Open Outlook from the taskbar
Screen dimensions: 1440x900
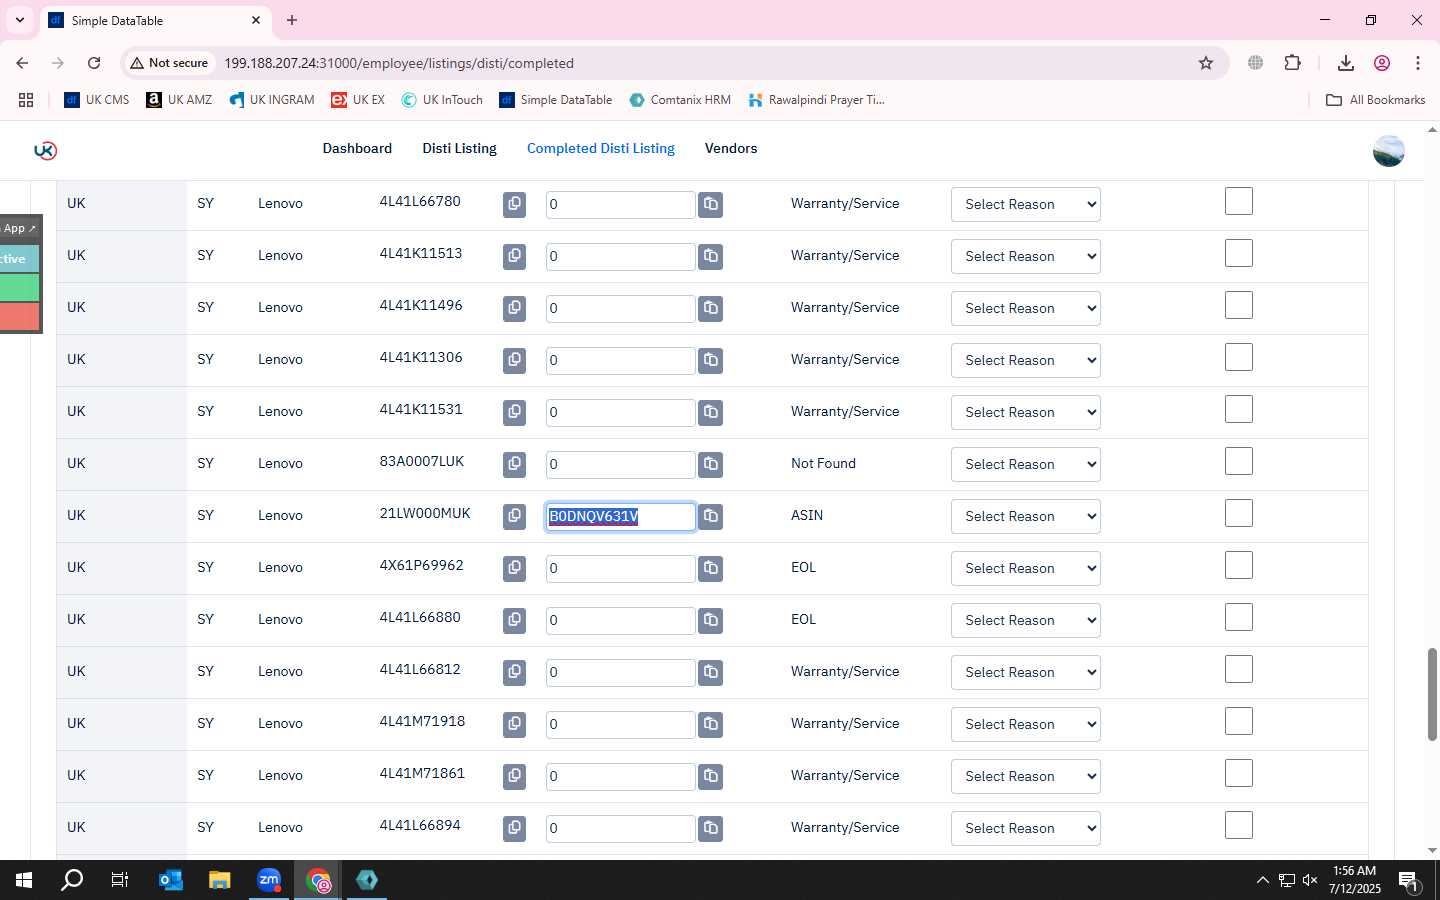pos(171,880)
